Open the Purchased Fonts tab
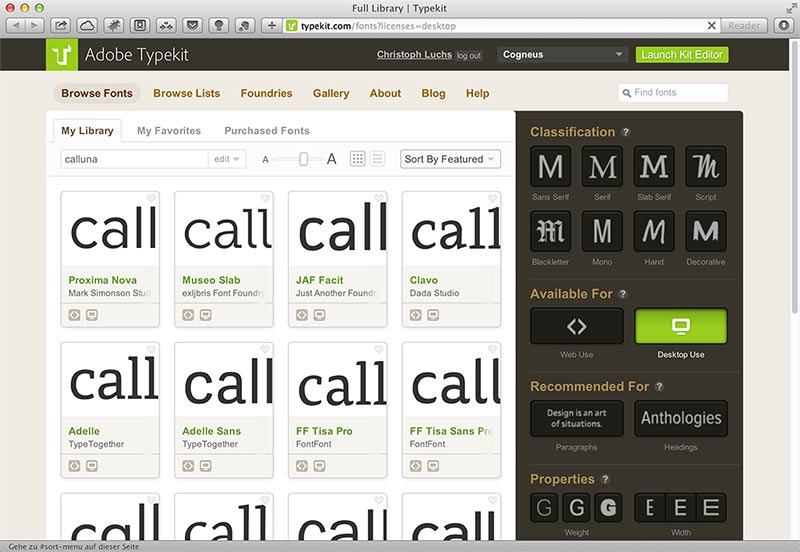 (x=267, y=131)
